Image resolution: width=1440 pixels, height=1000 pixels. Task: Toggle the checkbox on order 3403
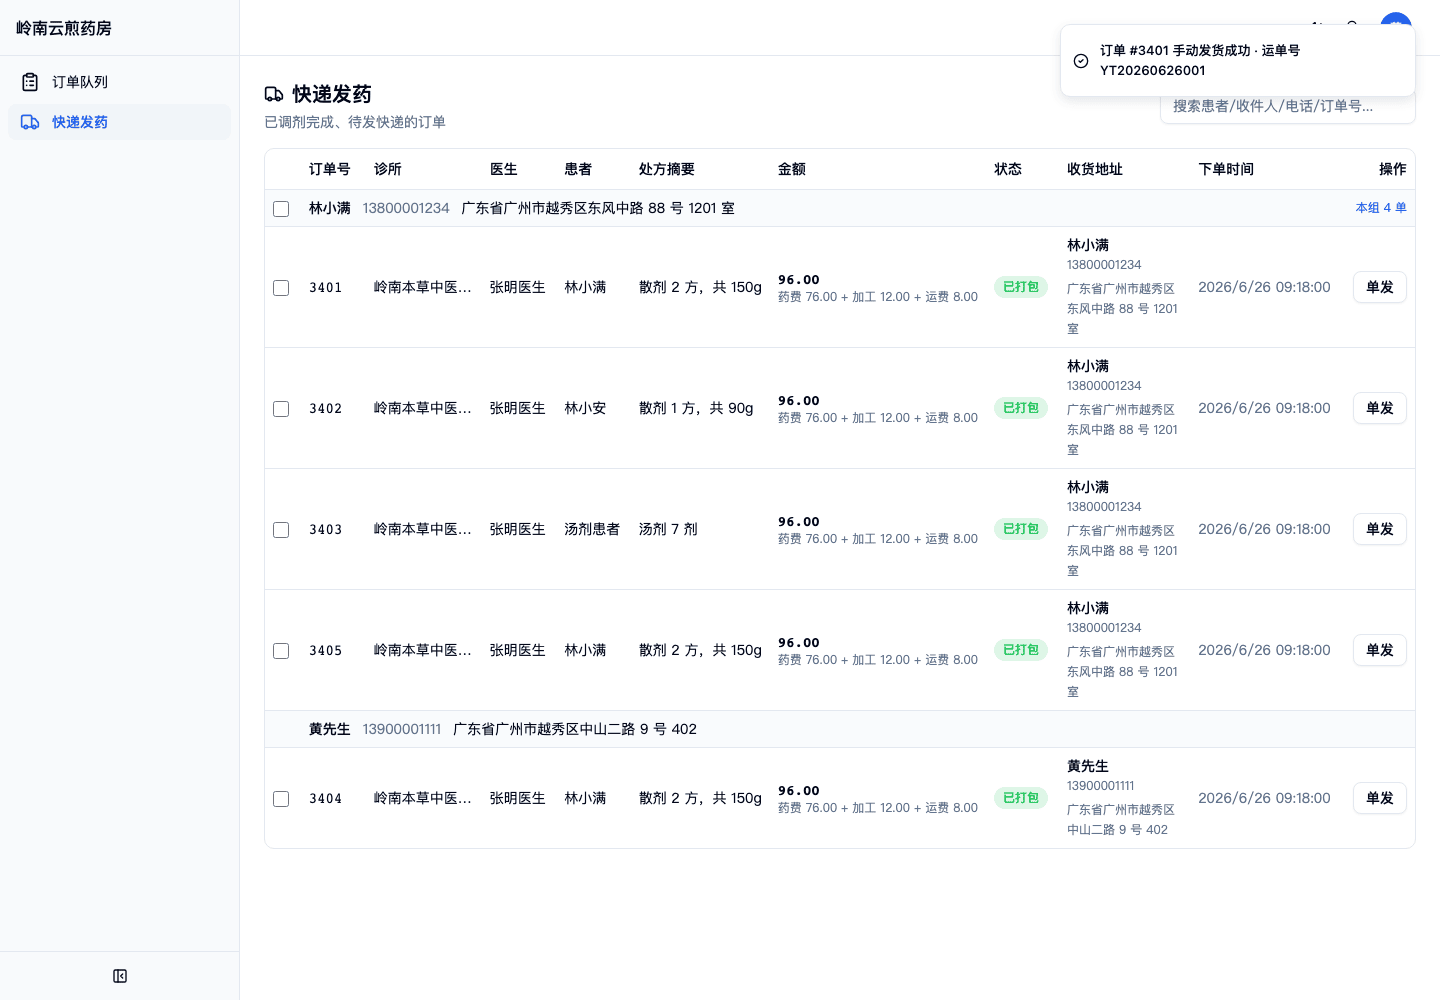click(x=281, y=530)
